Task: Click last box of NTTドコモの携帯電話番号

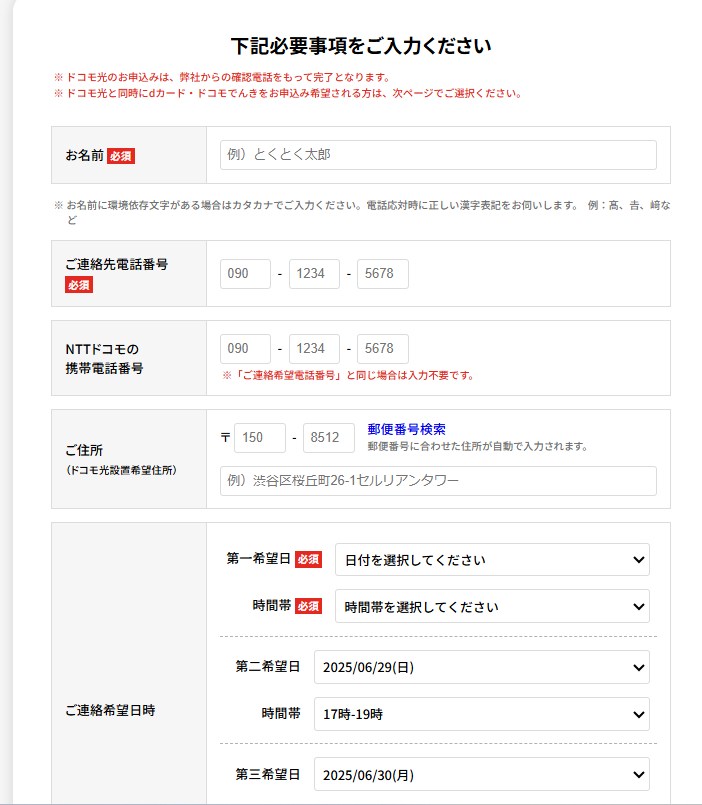Action: click(x=383, y=349)
